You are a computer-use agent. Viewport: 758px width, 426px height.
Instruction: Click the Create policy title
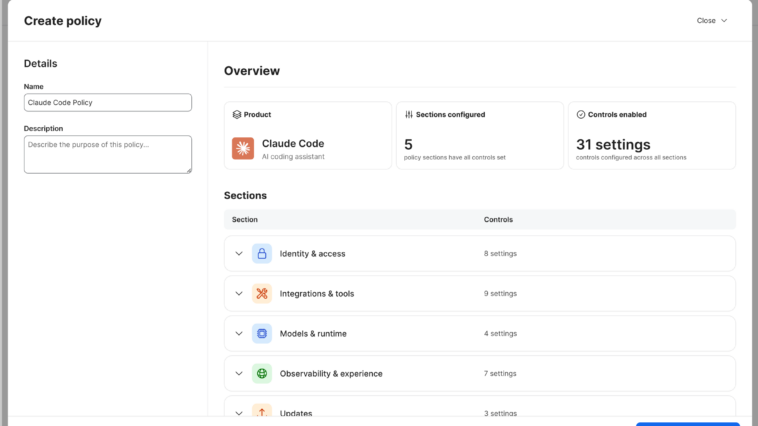63,21
